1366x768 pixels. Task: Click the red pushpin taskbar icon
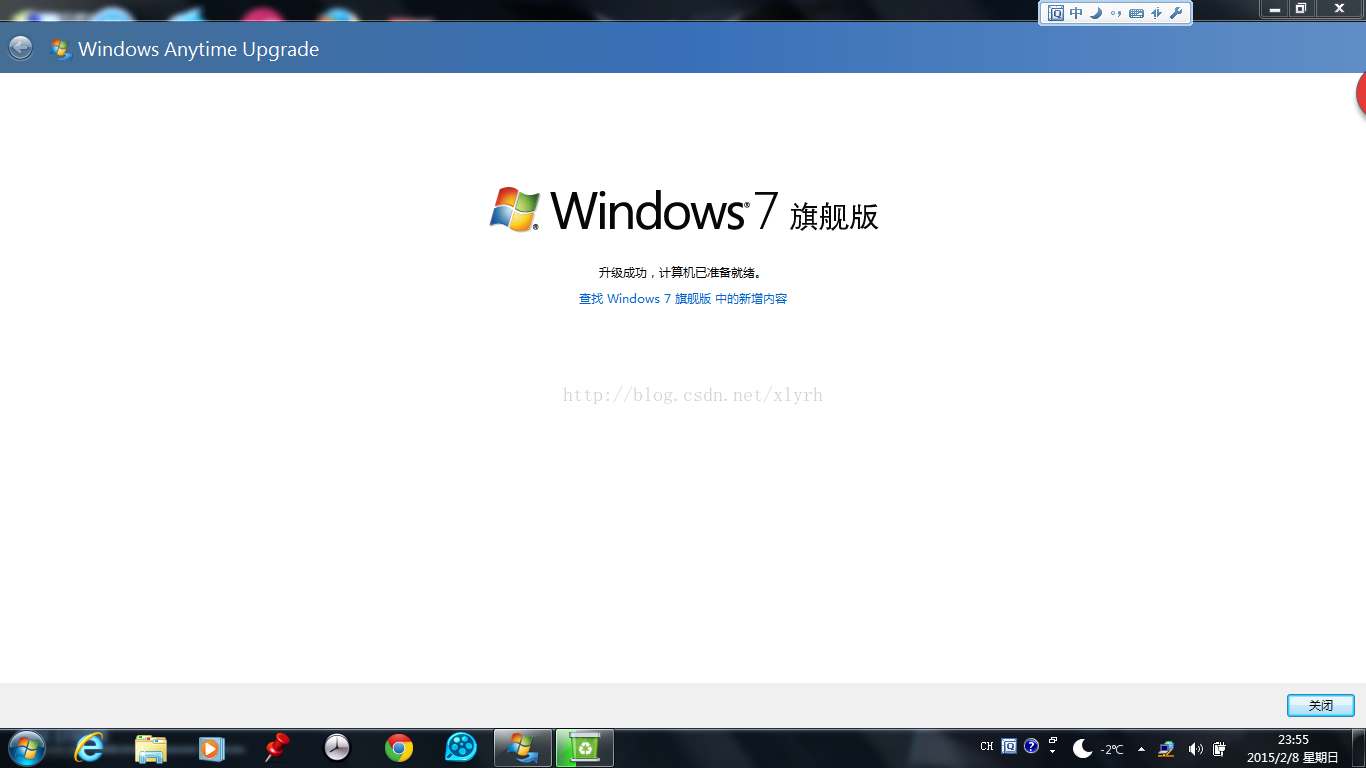276,747
